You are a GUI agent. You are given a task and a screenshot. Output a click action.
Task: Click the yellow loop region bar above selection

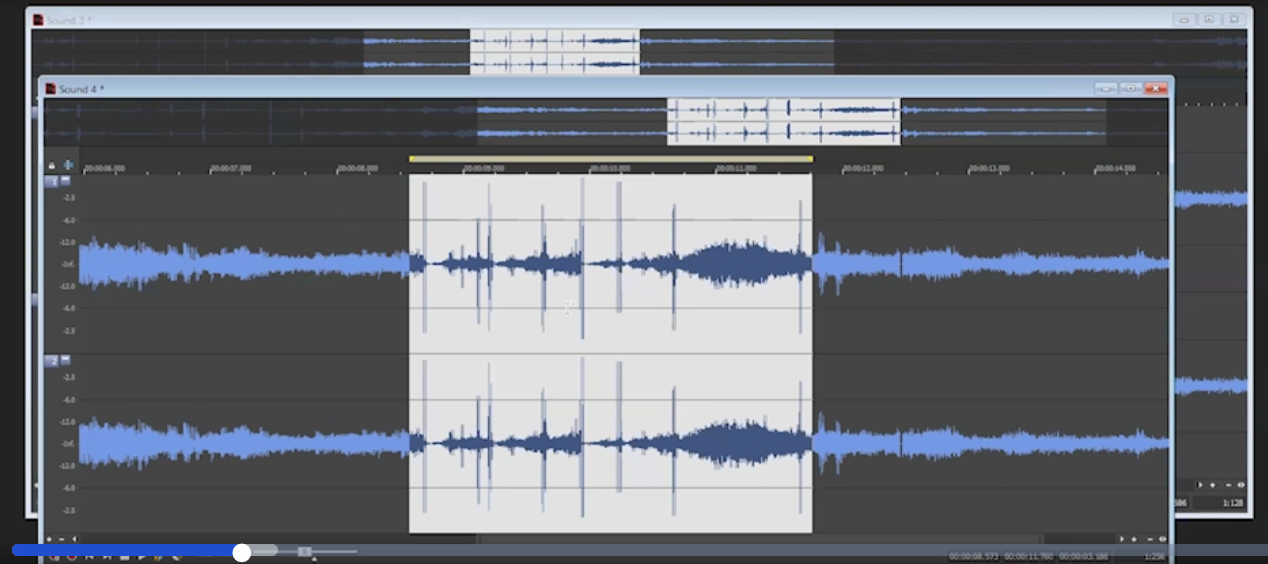610,159
